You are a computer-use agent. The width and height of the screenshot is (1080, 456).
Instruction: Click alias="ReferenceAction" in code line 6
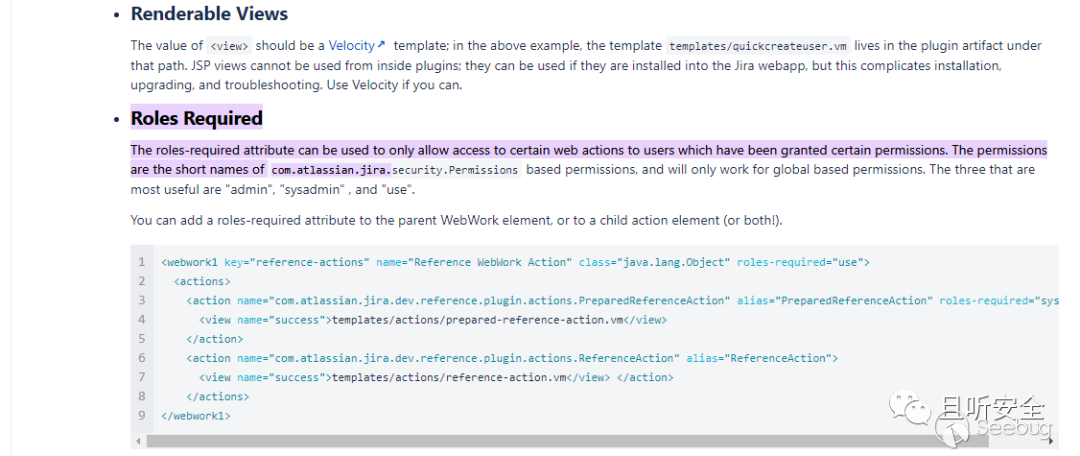pos(761,358)
